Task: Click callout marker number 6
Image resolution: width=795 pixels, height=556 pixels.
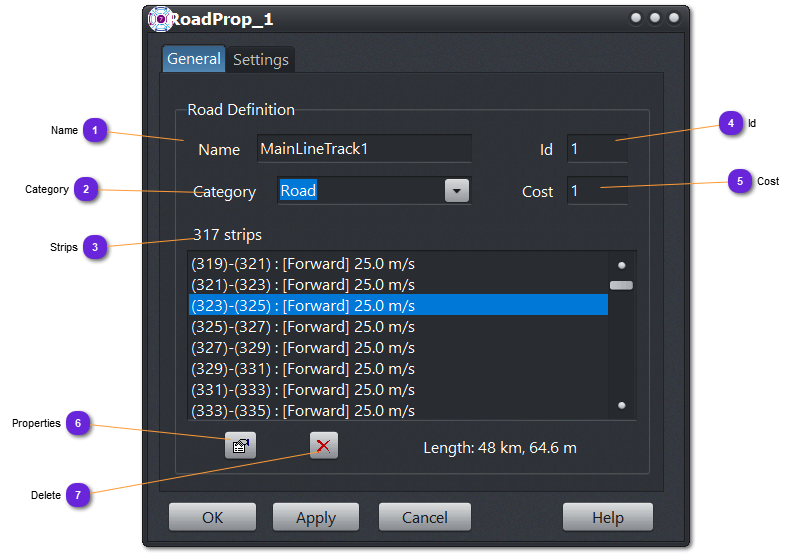Action: pos(78,423)
